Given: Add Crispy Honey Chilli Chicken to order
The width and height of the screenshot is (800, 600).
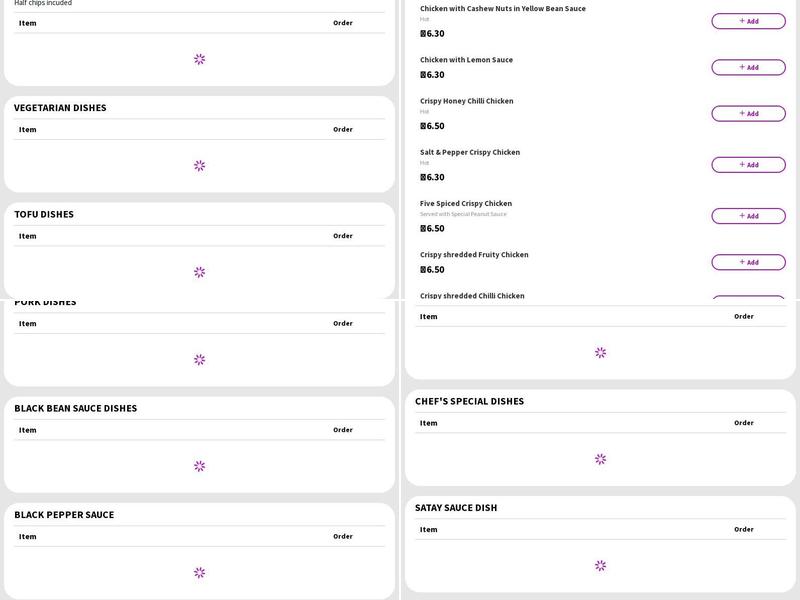Looking at the screenshot, I should 748,113.
